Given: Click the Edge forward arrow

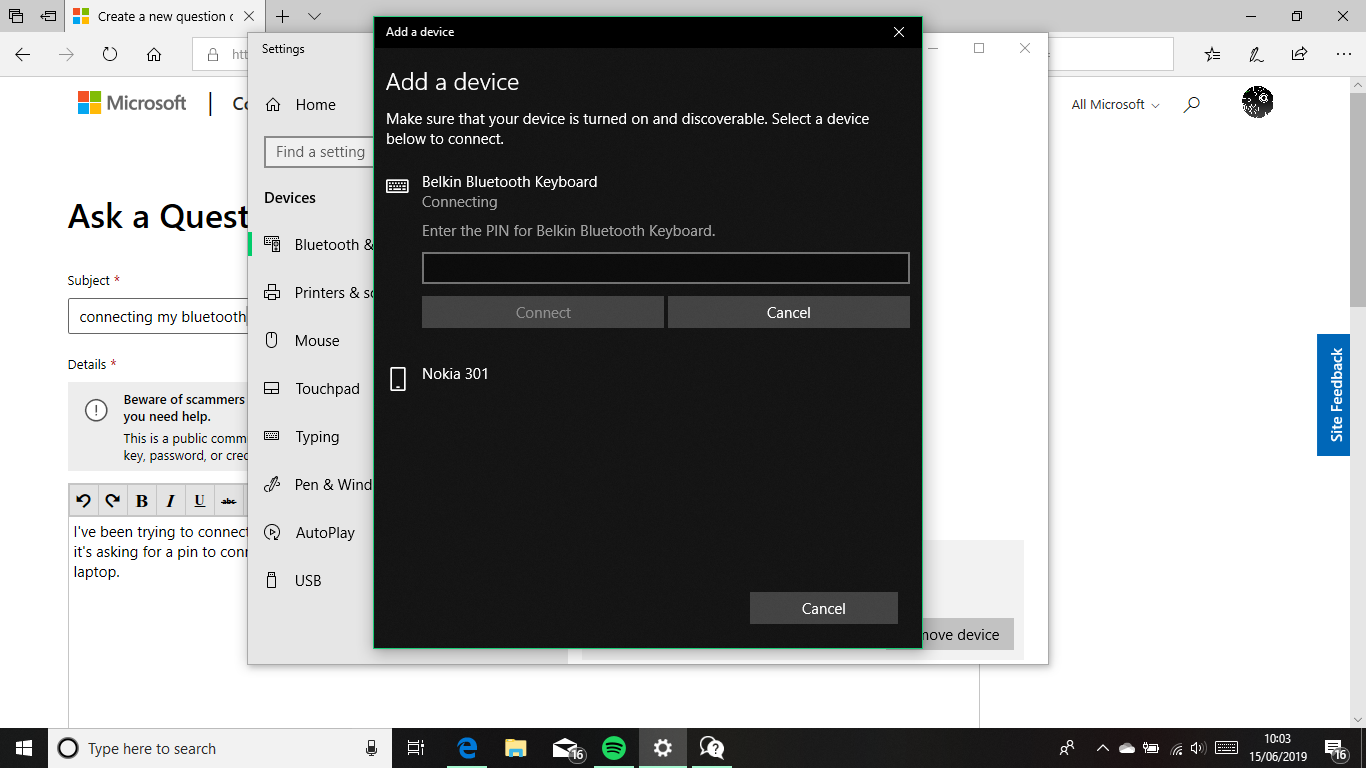Looking at the screenshot, I should [x=66, y=55].
